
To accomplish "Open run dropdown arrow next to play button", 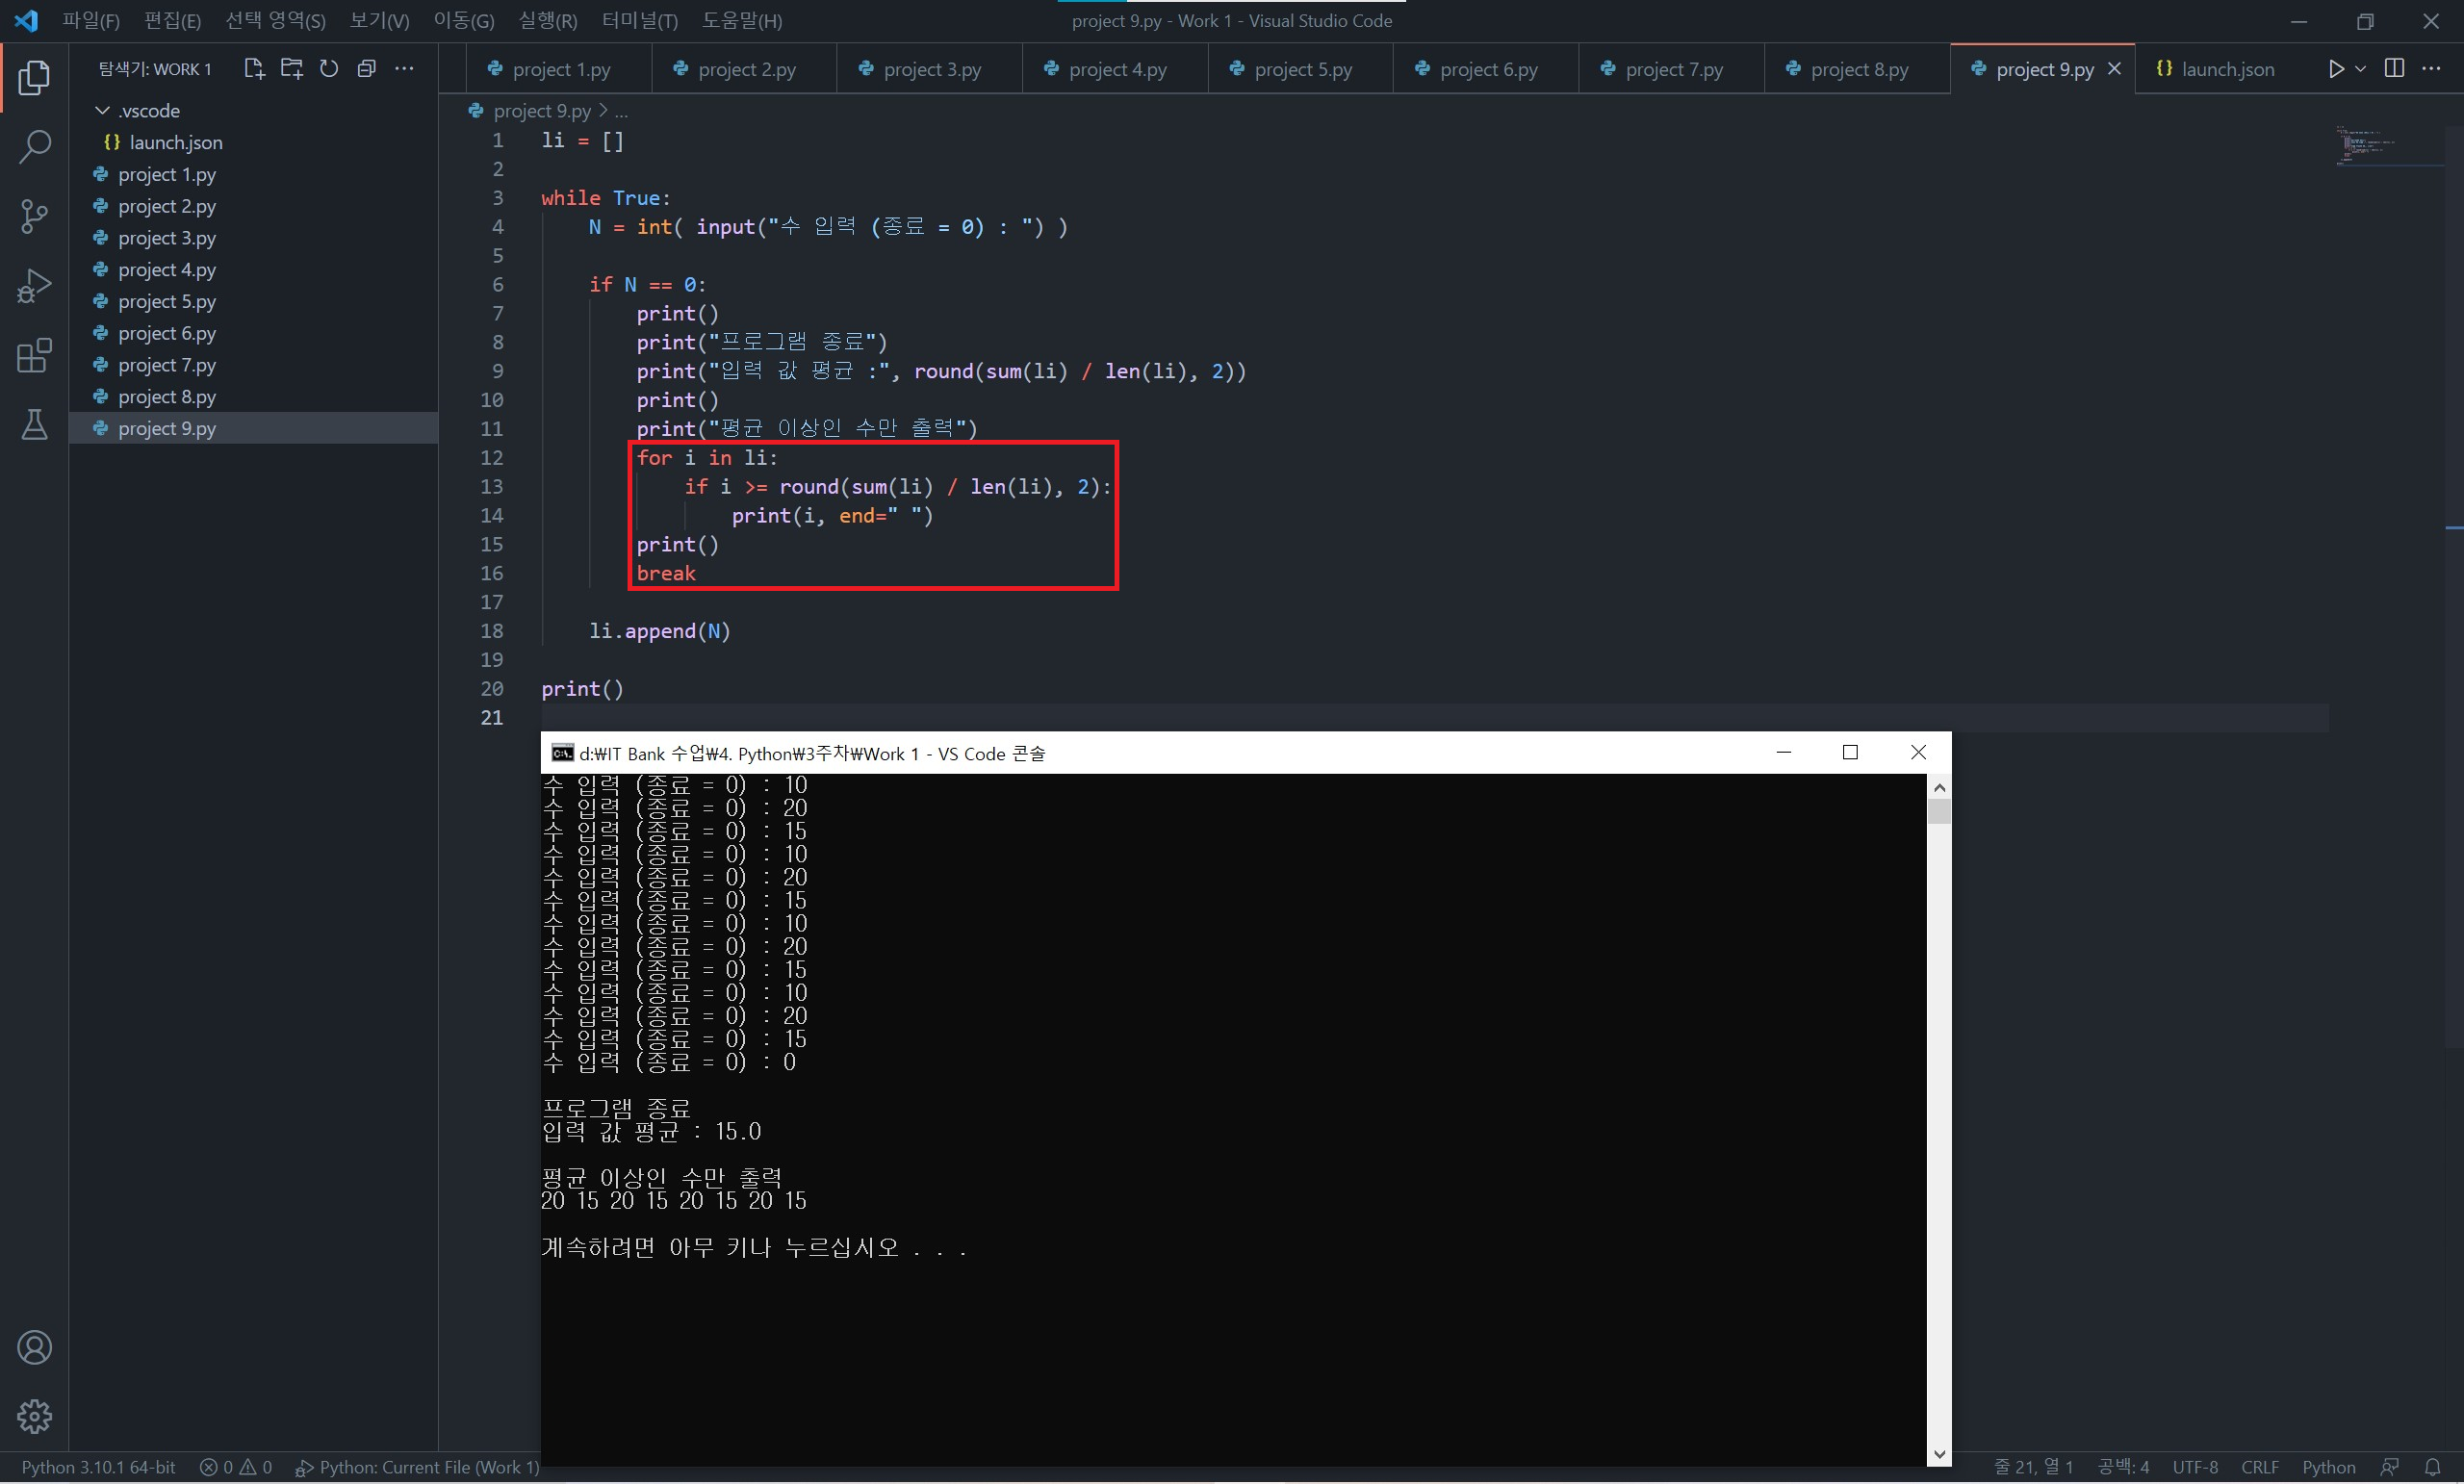I will tap(2361, 68).
